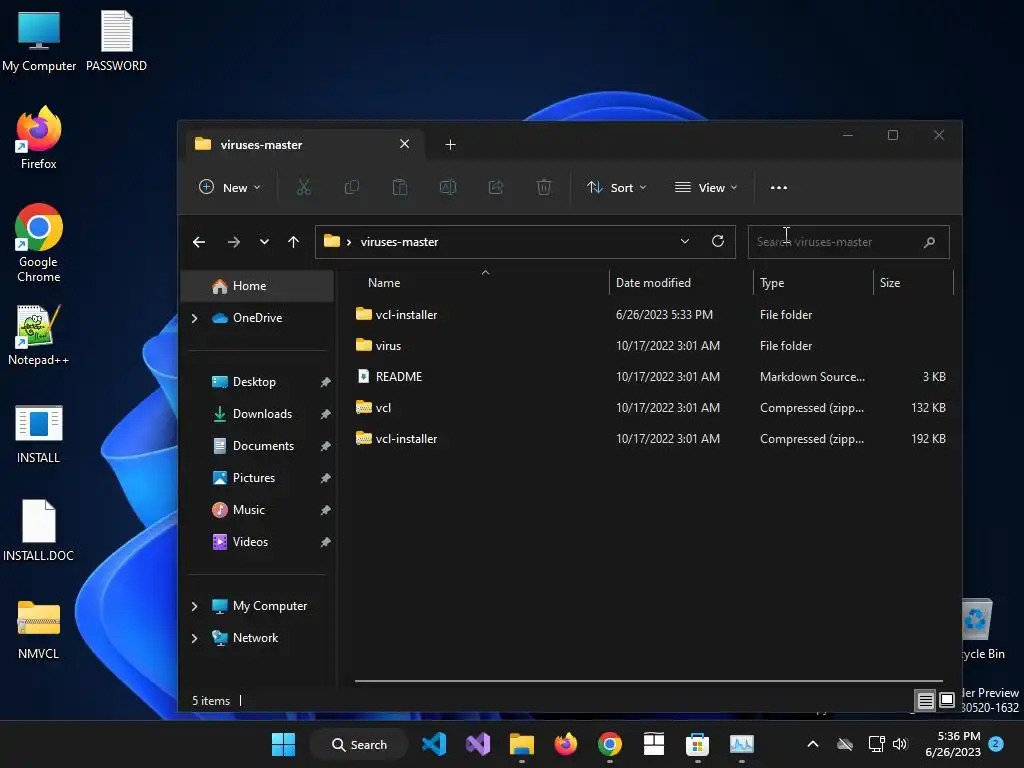The width and height of the screenshot is (1024, 768).
Task: Select the virus folder
Action: click(651, 346)
